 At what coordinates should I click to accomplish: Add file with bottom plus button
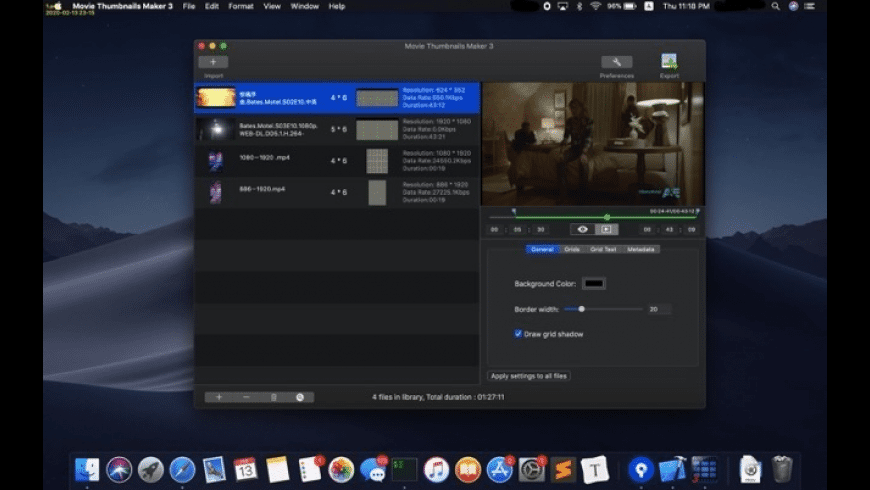pos(219,397)
